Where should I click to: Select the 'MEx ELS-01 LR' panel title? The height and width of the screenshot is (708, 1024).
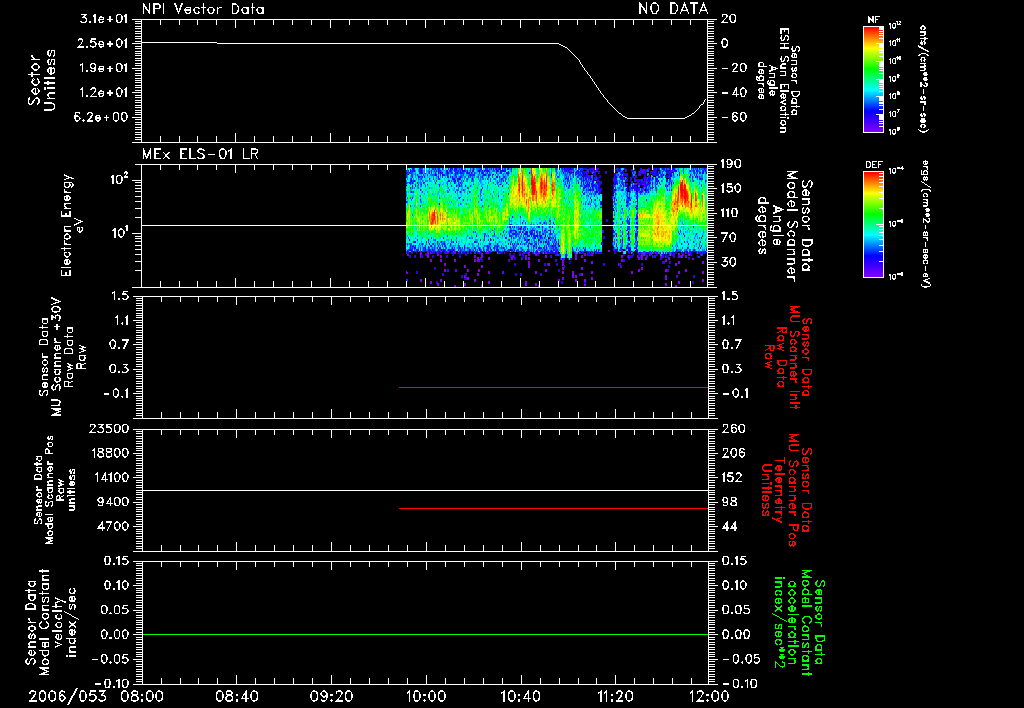[x=200, y=154]
